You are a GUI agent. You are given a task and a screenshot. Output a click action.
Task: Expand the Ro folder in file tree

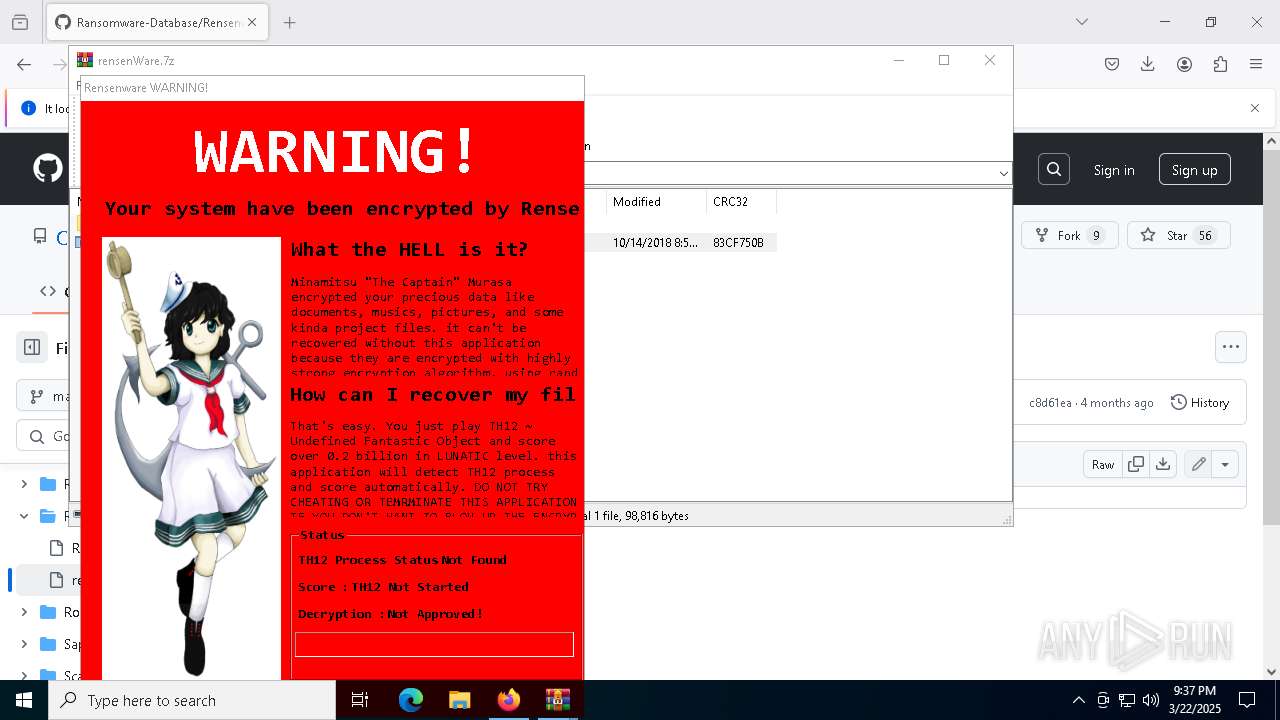point(24,612)
